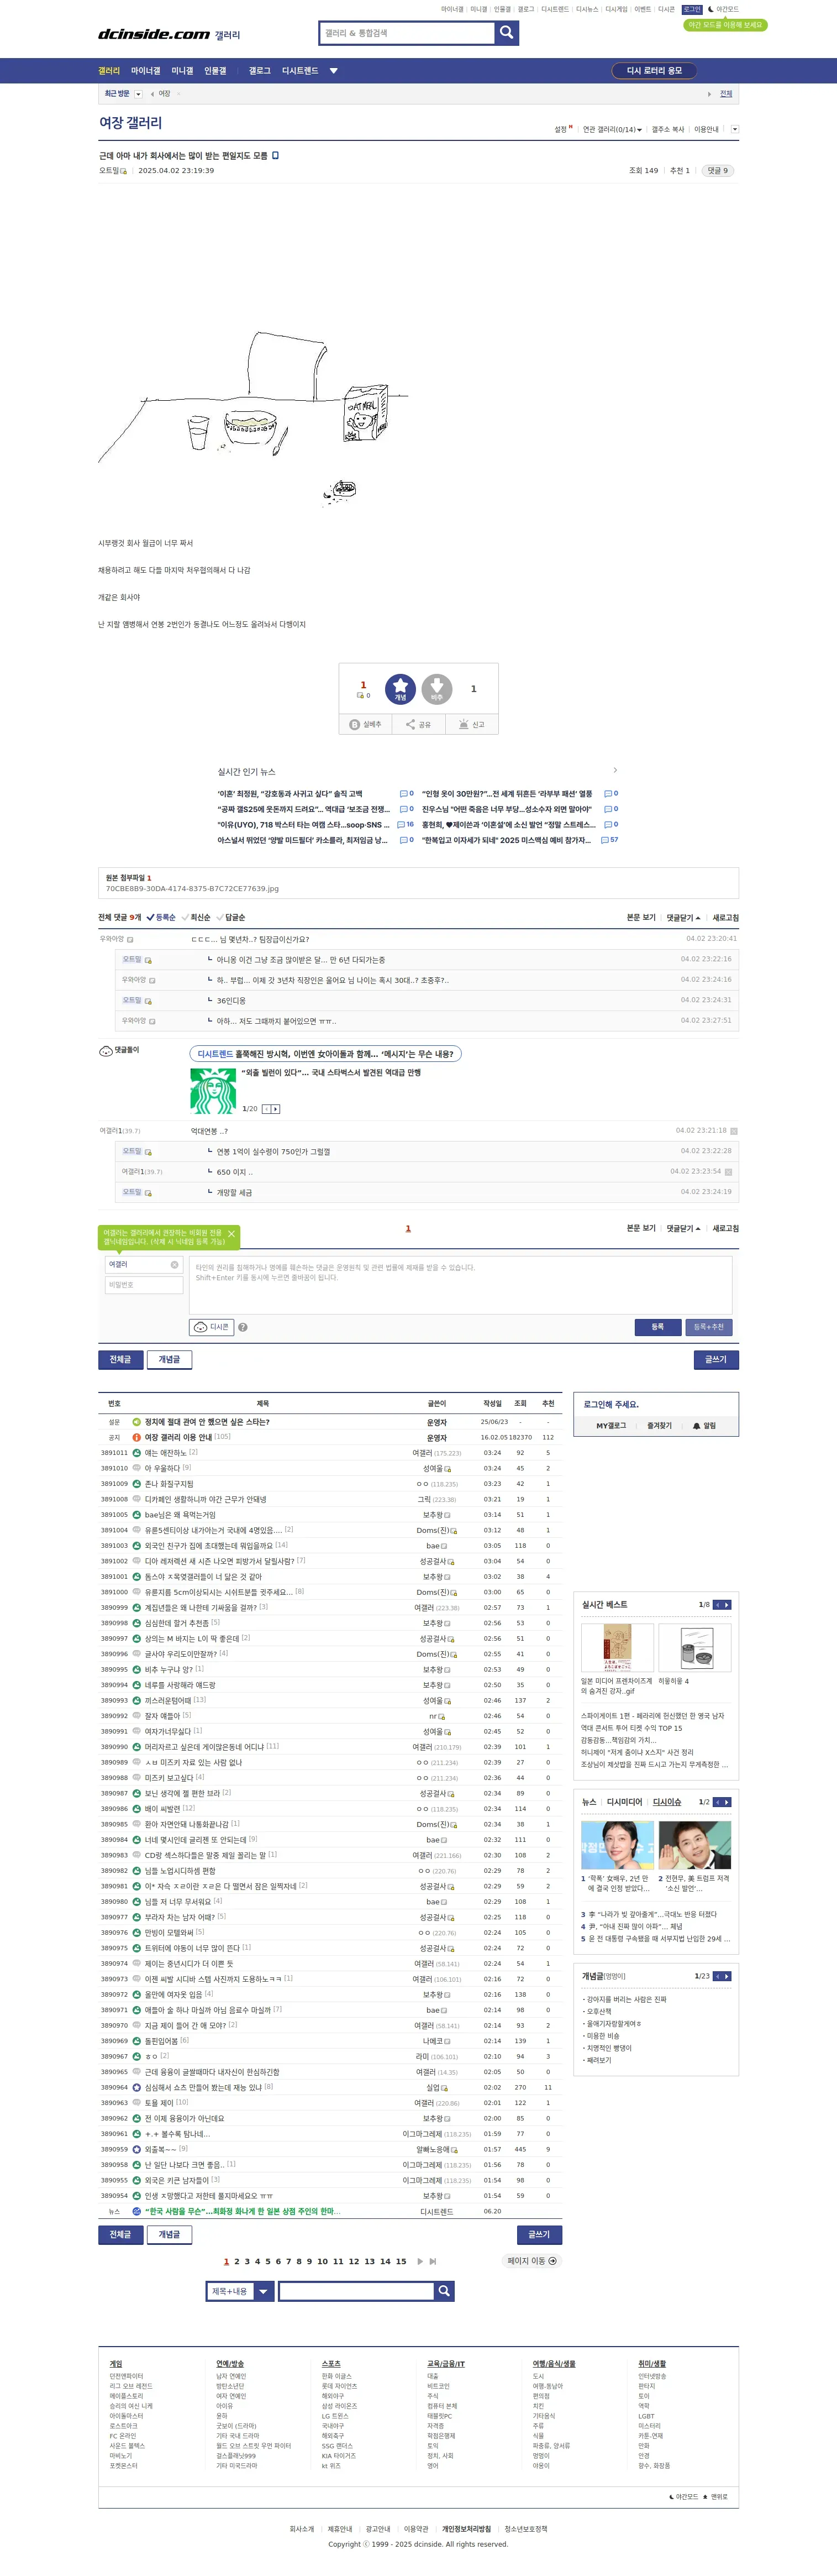
Task: Clear the nickname field with its X icon
Action: pos(174,1265)
